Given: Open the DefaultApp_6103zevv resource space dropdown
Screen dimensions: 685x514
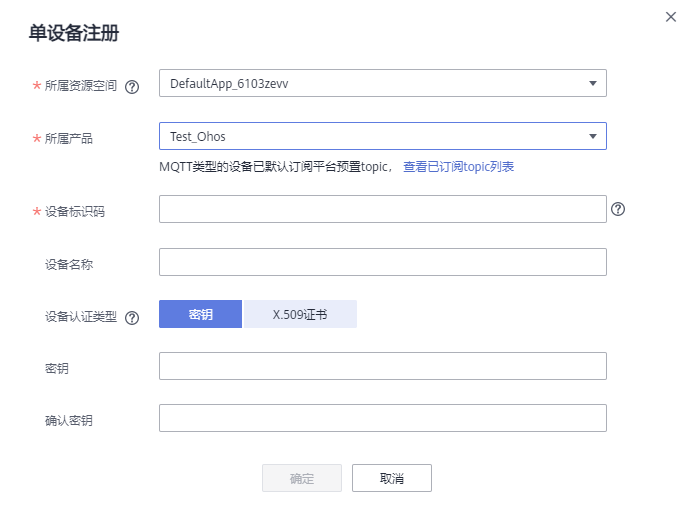Looking at the screenshot, I should pyautogui.click(x=382, y=83).
